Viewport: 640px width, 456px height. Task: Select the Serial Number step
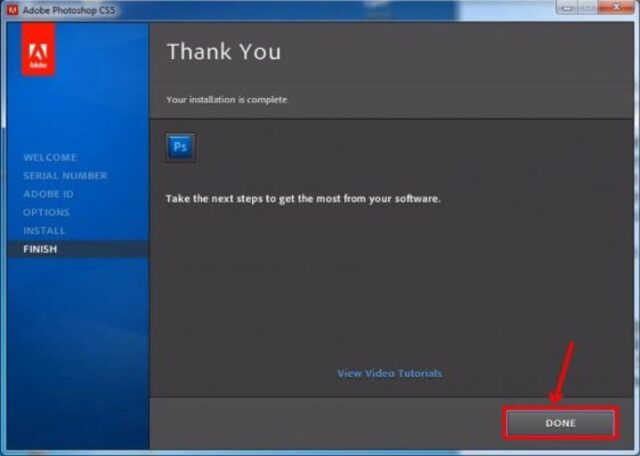(x=65, y=176)
